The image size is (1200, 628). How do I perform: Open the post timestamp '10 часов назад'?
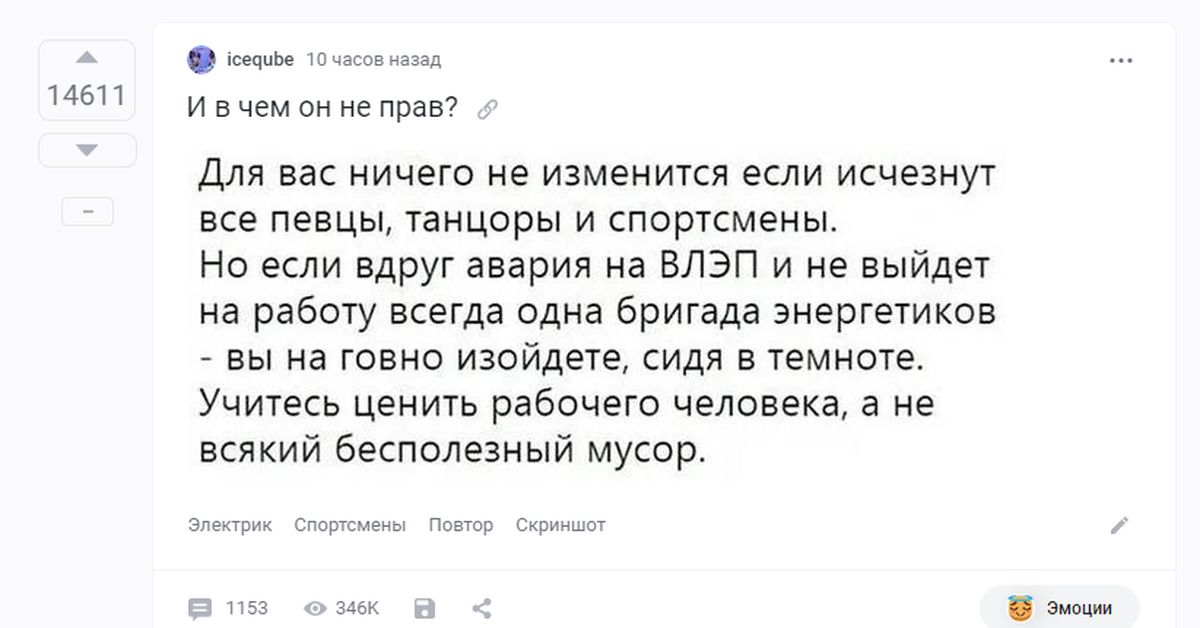[x=372, y=60]
